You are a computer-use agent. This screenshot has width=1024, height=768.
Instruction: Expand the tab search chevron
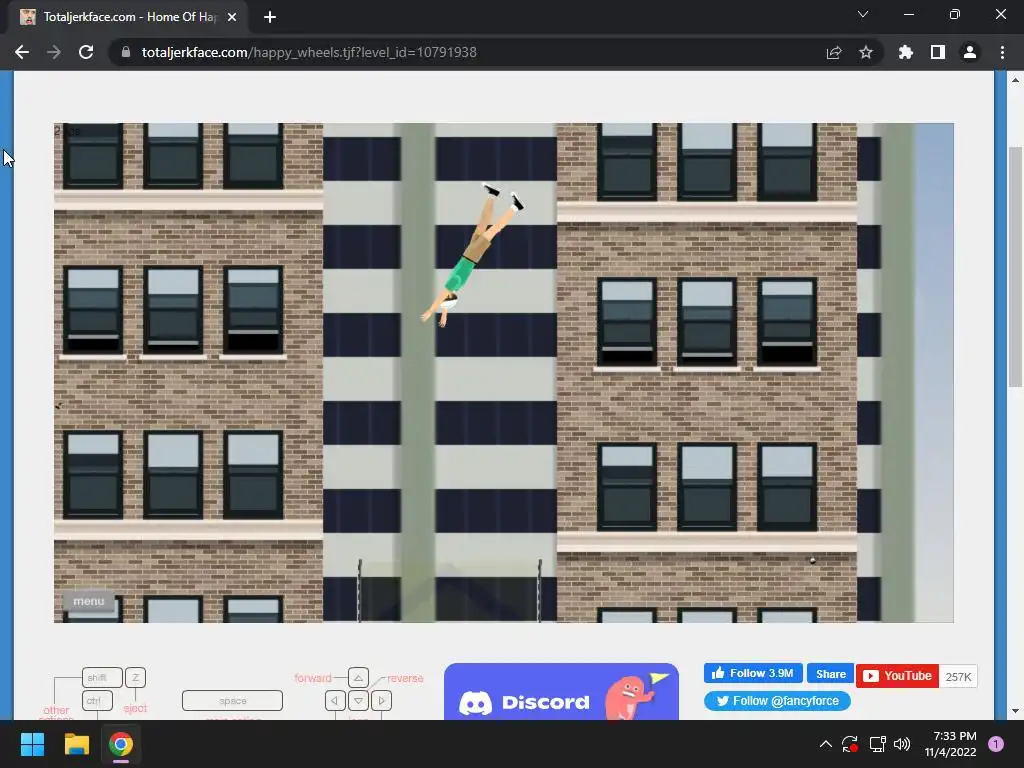coord(863,14)
